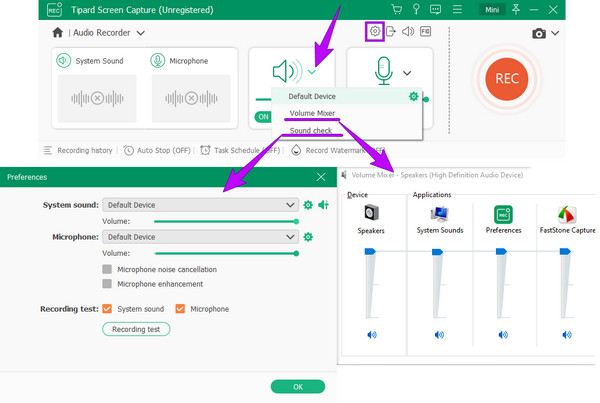Take a screenshot with the camera icon
Screen dimensions: 600x403
click(x=539, y=33)
